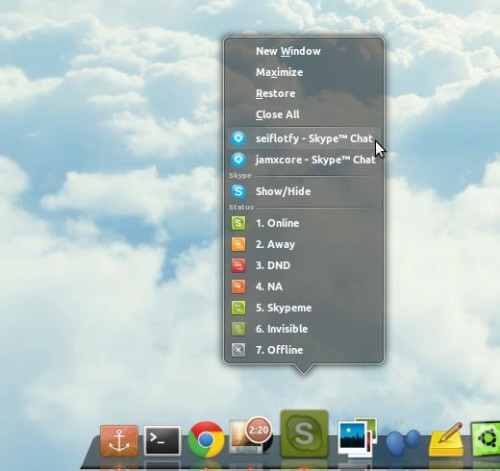Set Skype status to 7. Offline
The width and height of the screenshot is (500, 471).
coord(303,350)
